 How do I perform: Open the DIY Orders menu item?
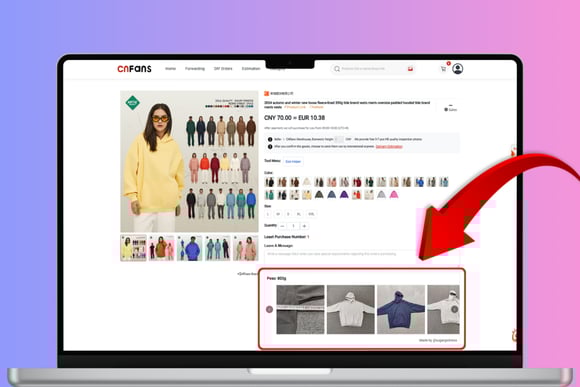pyautogui.click(x=223, y=69)
